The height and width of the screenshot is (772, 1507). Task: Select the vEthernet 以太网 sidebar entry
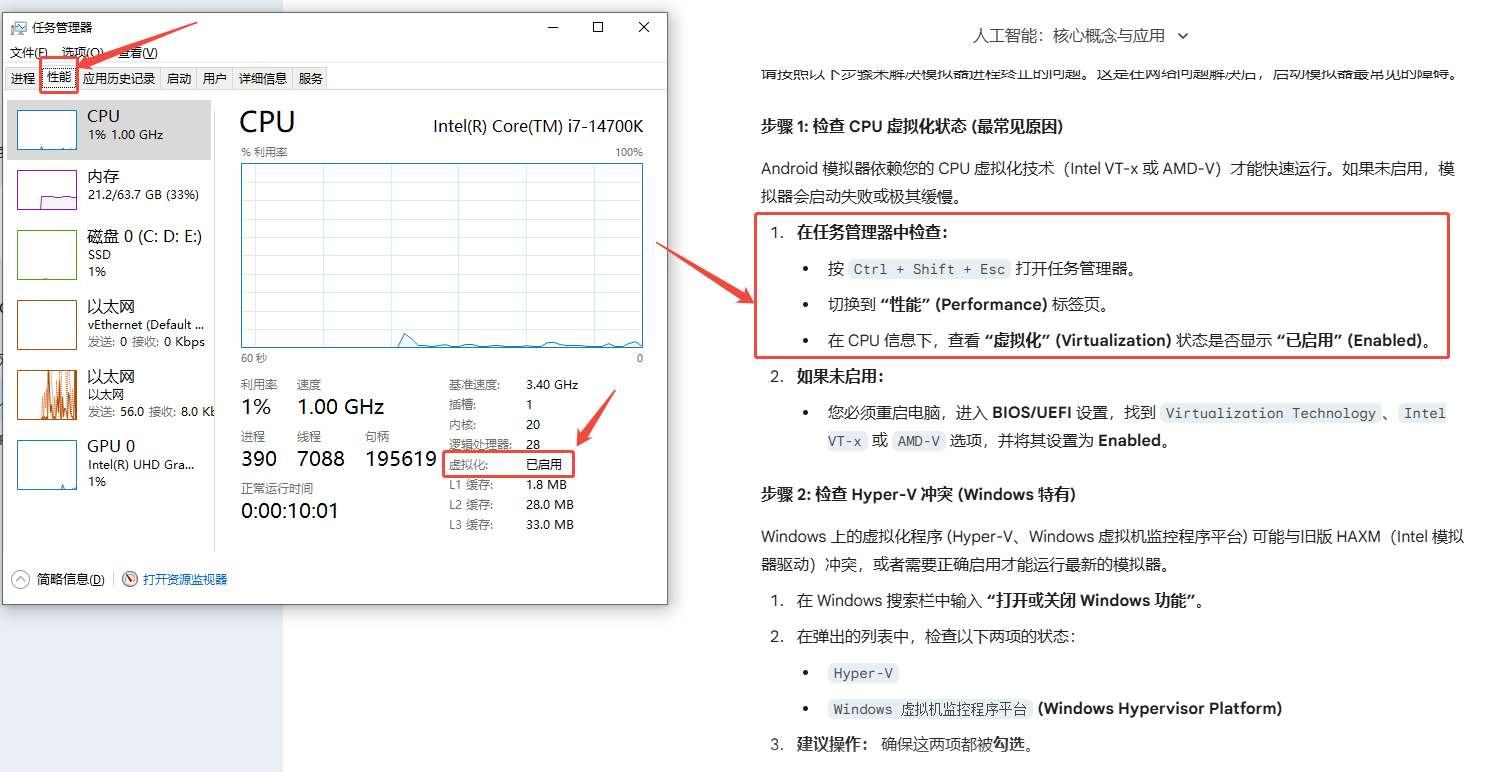tap(110, 324)
